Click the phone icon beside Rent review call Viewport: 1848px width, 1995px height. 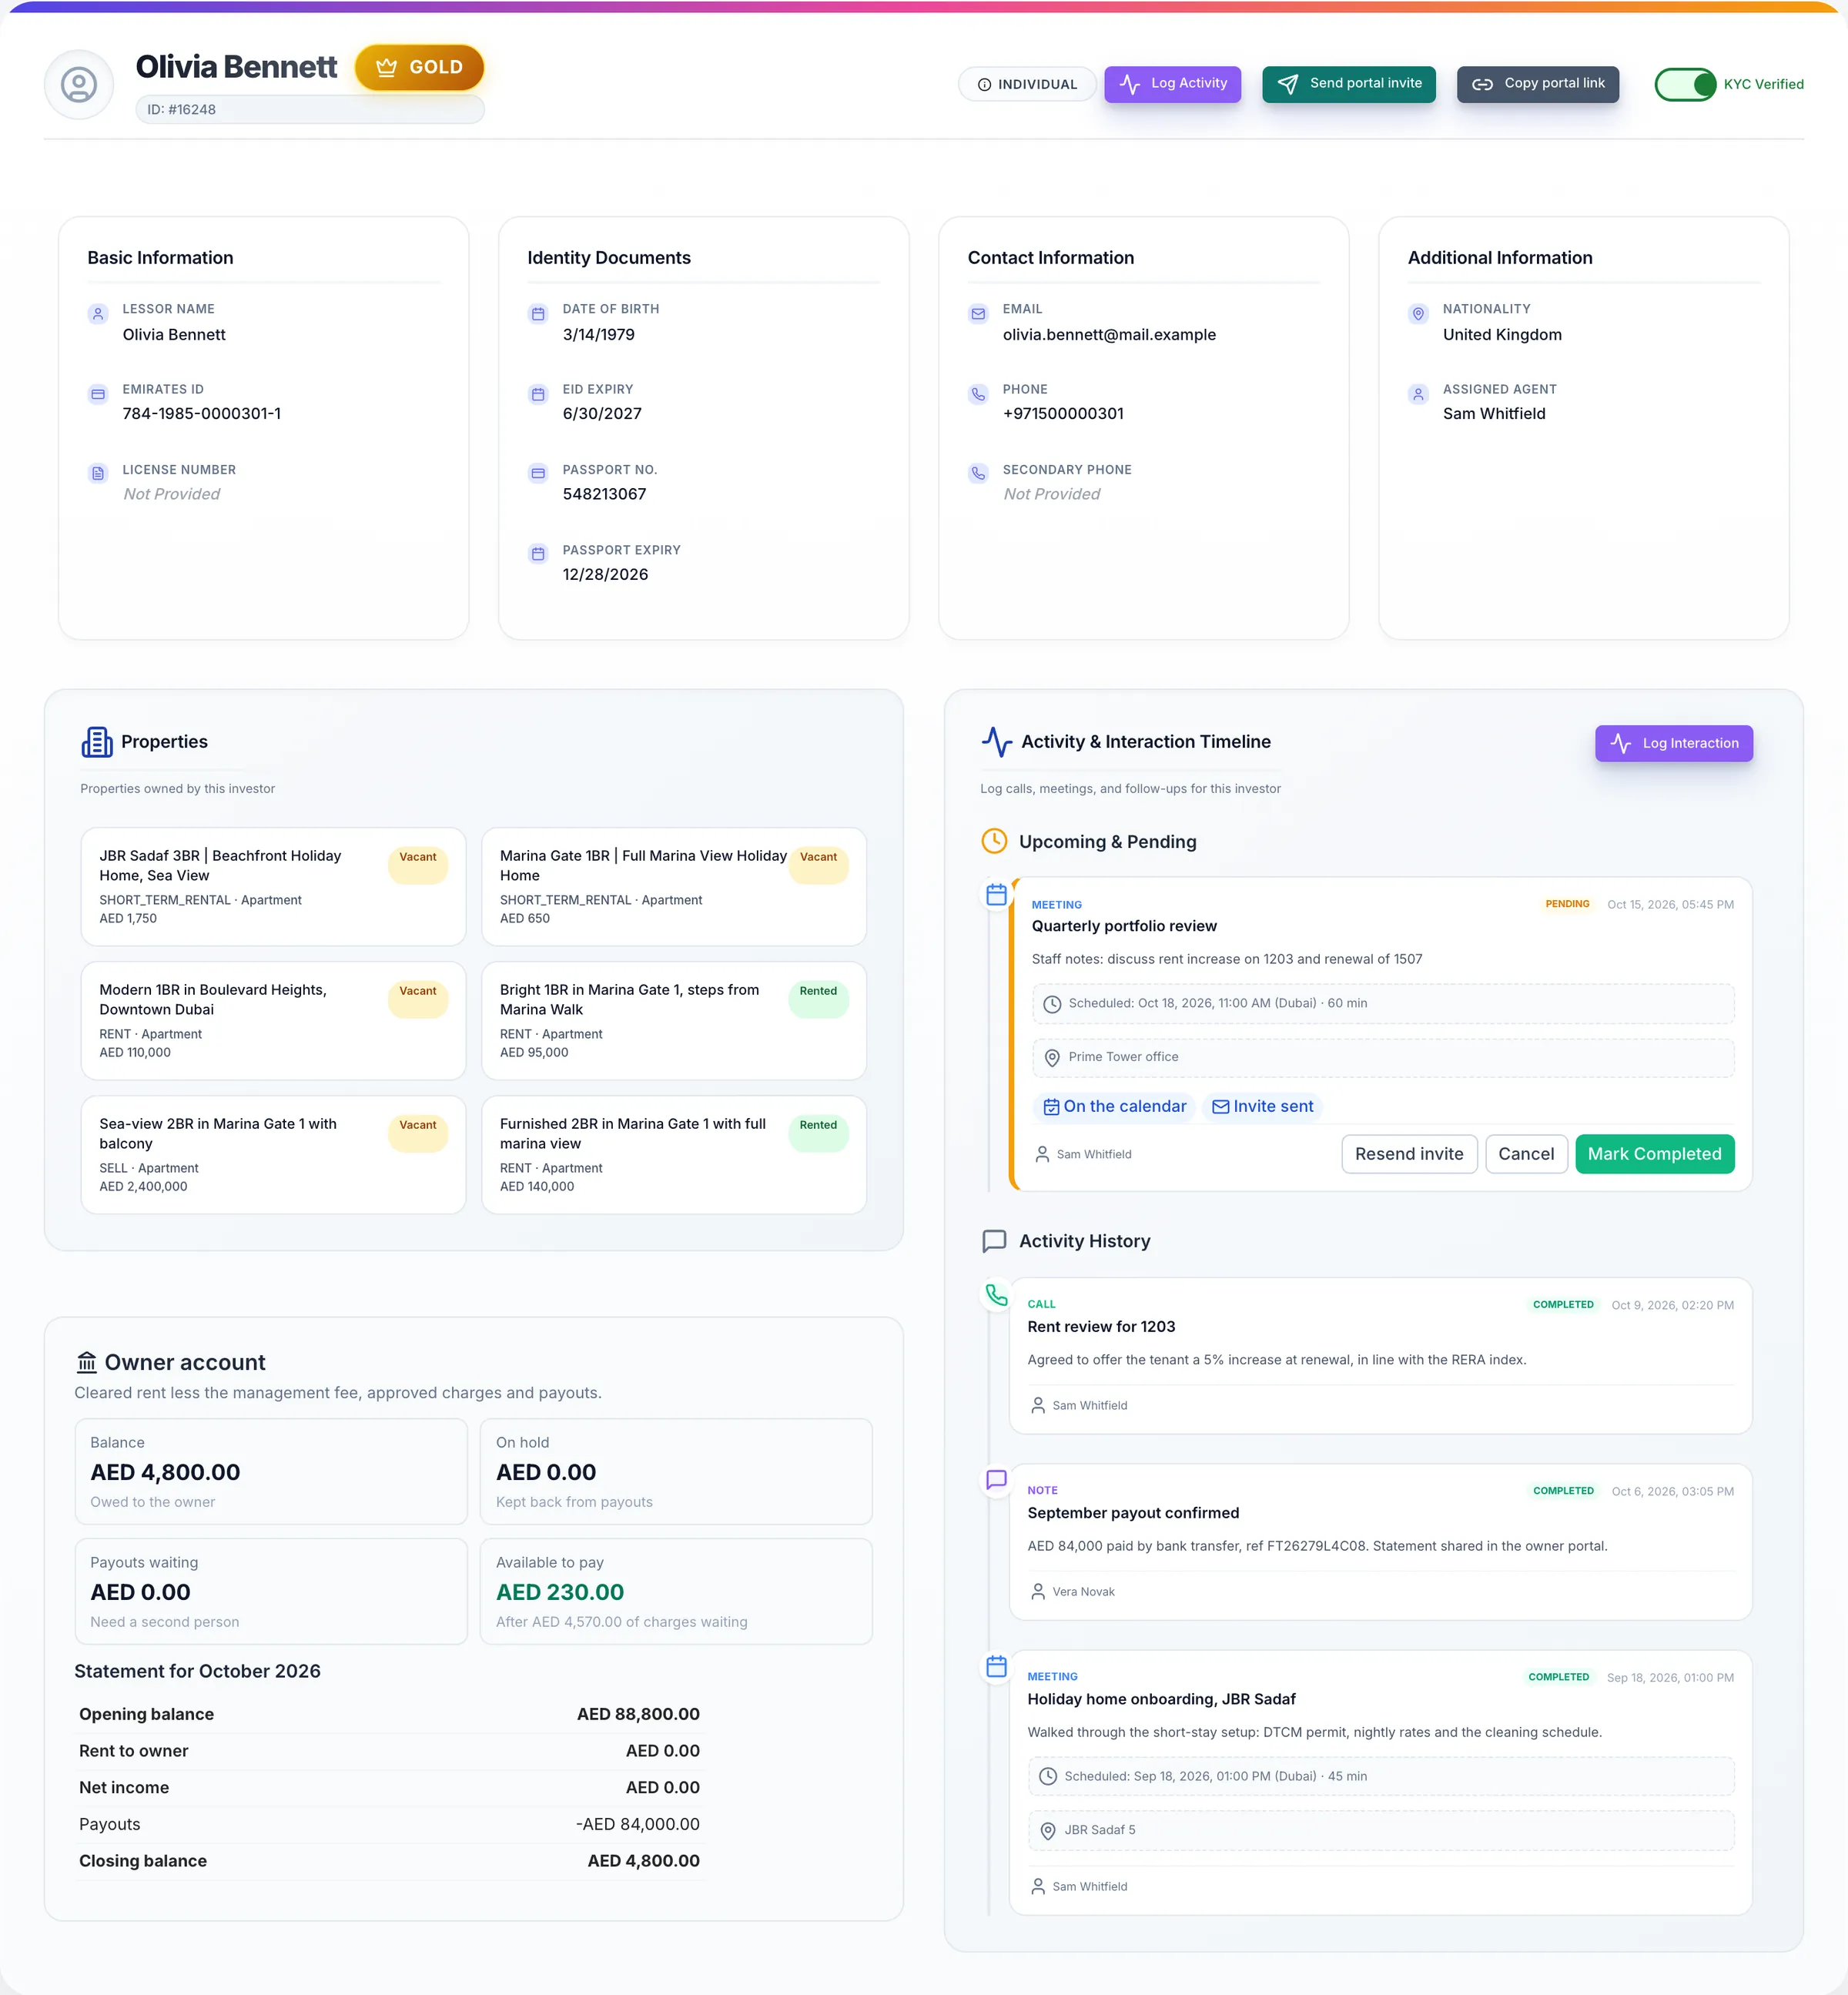pyautogui.click(x=996, y=1295)
